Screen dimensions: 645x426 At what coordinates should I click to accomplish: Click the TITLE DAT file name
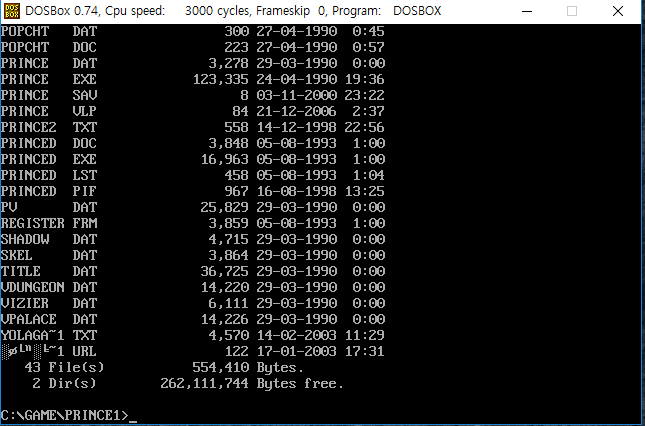coord(49,272)
